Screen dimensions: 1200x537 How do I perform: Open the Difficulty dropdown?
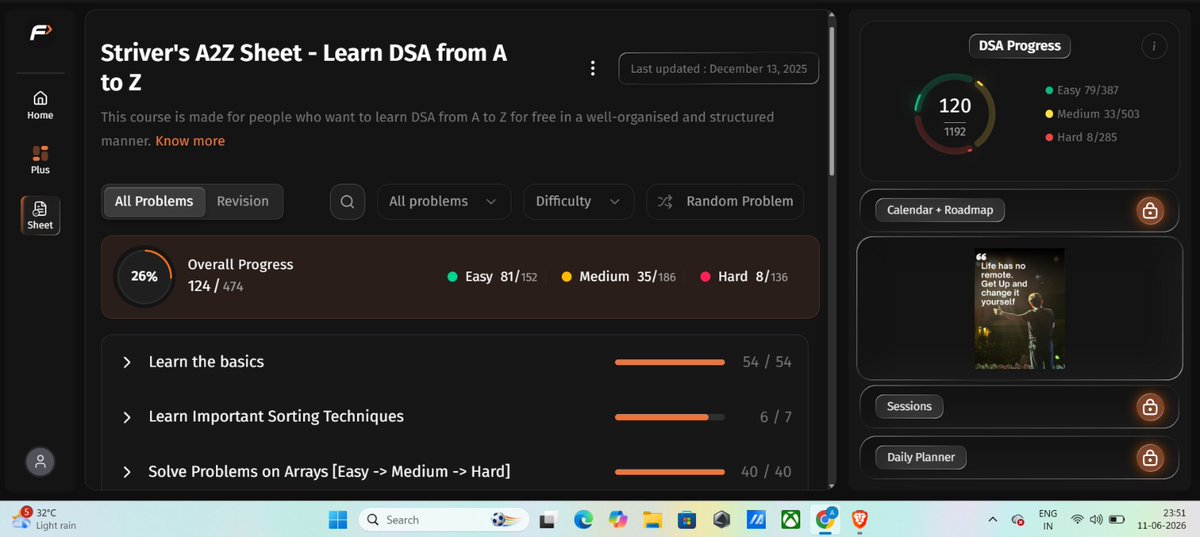click(x=578, y=201)
